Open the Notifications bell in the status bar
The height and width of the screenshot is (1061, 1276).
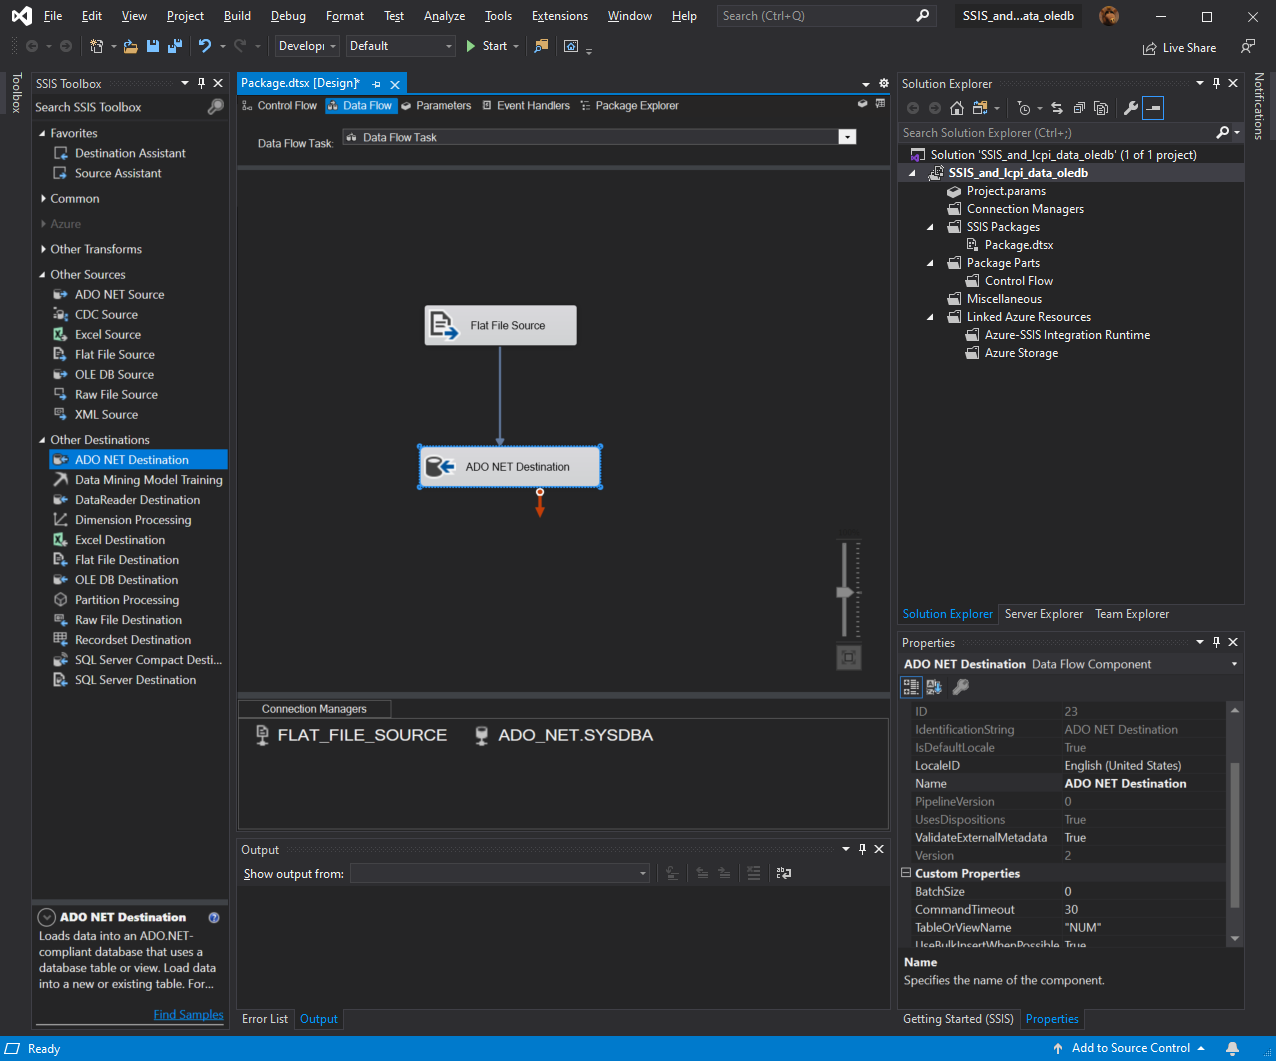pos(1233,1048)
